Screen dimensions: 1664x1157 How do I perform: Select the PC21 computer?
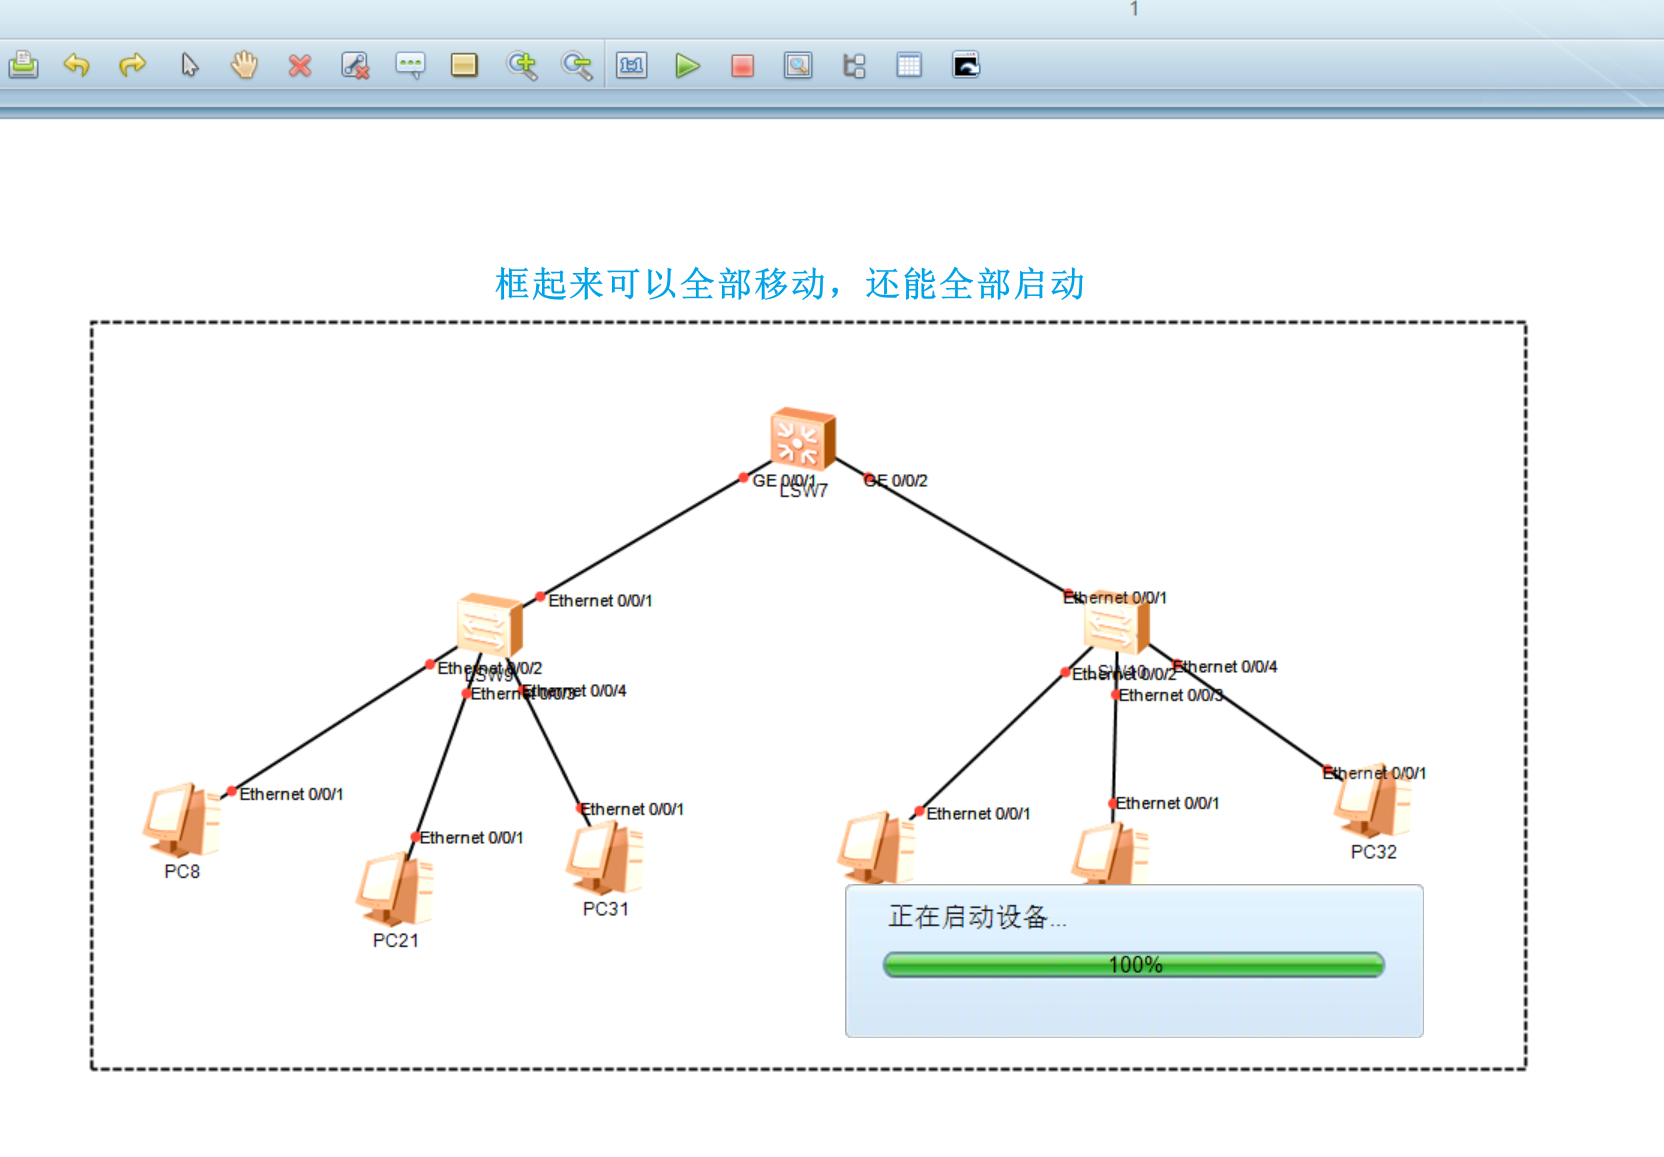pos(396,889)
